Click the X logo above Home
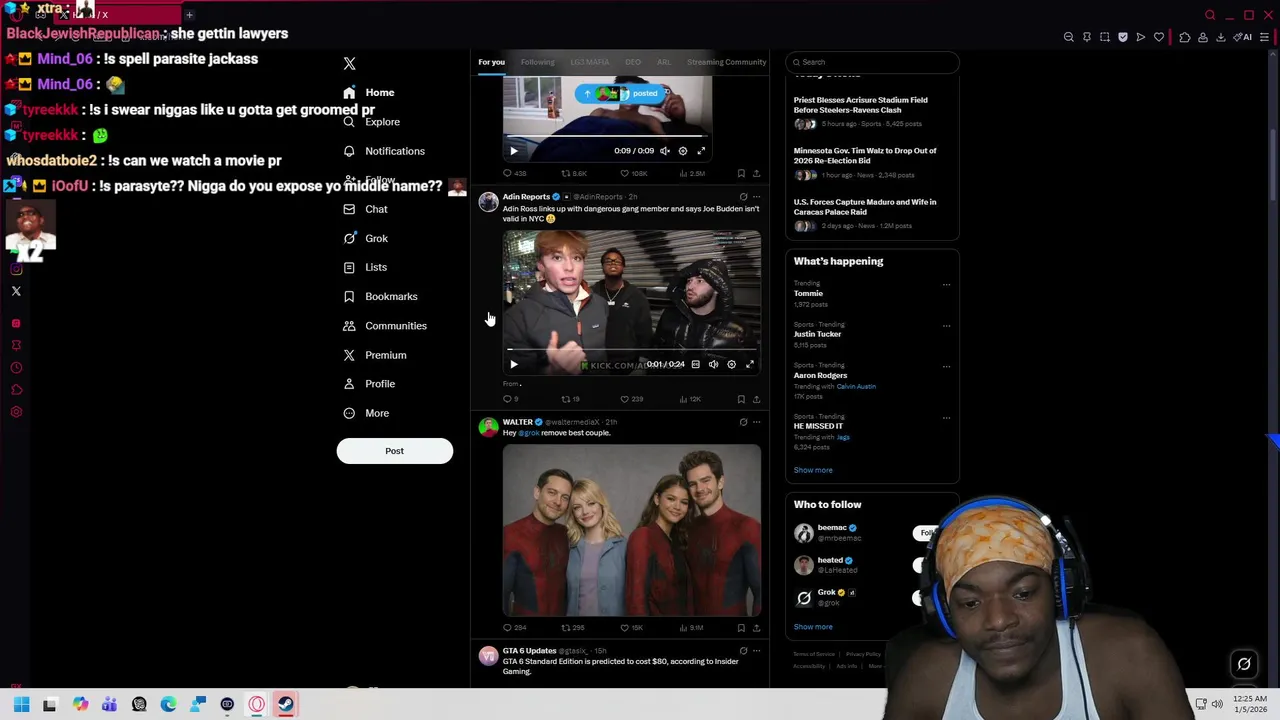Image resolution: width=1280 pixels, height=720 pixels. click(x=349, y=64)
